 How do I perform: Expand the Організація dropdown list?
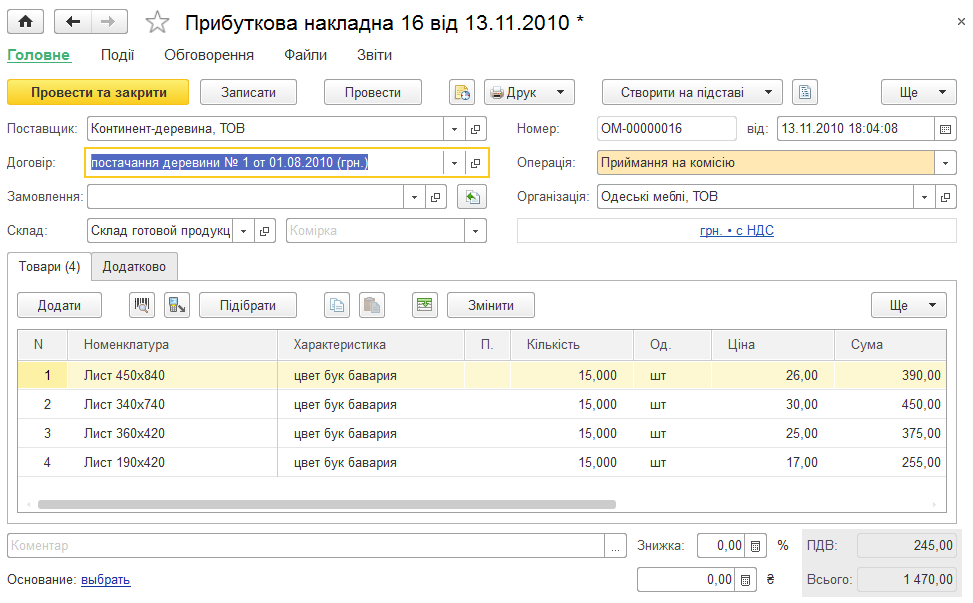[924, 197]
